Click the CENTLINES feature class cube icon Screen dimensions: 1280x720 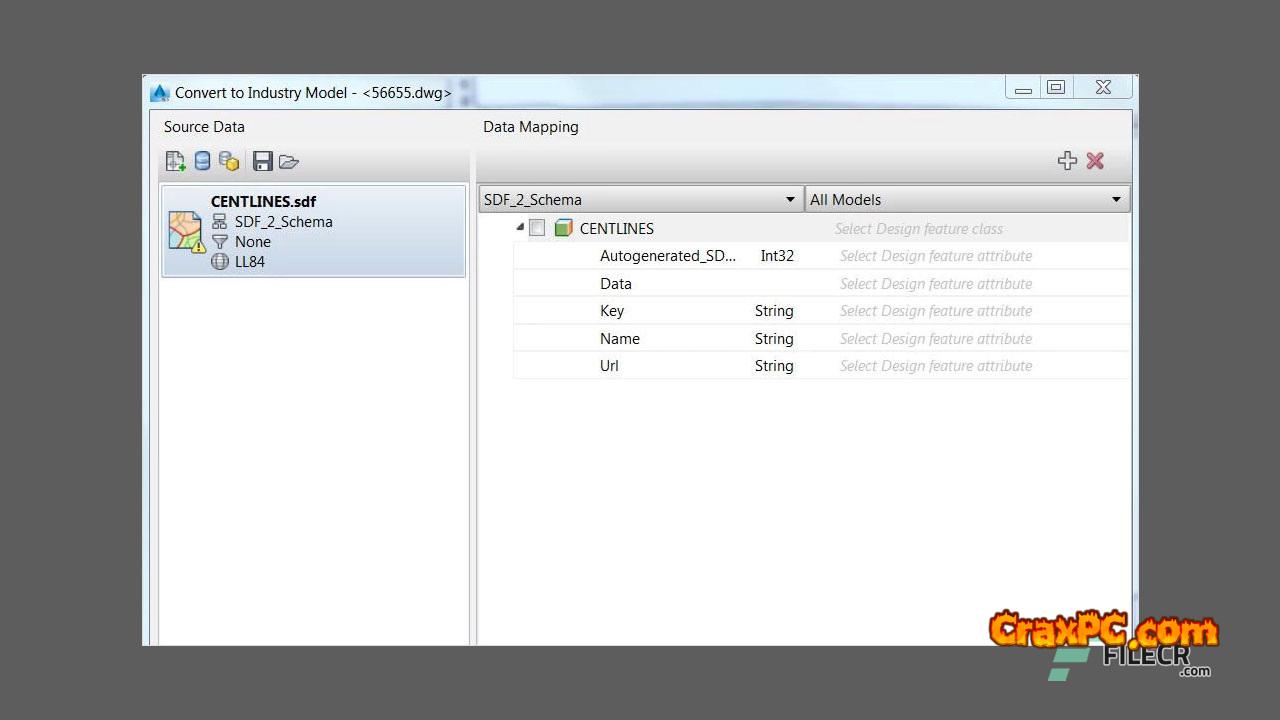pyautogui.click(x=564, y=228)
